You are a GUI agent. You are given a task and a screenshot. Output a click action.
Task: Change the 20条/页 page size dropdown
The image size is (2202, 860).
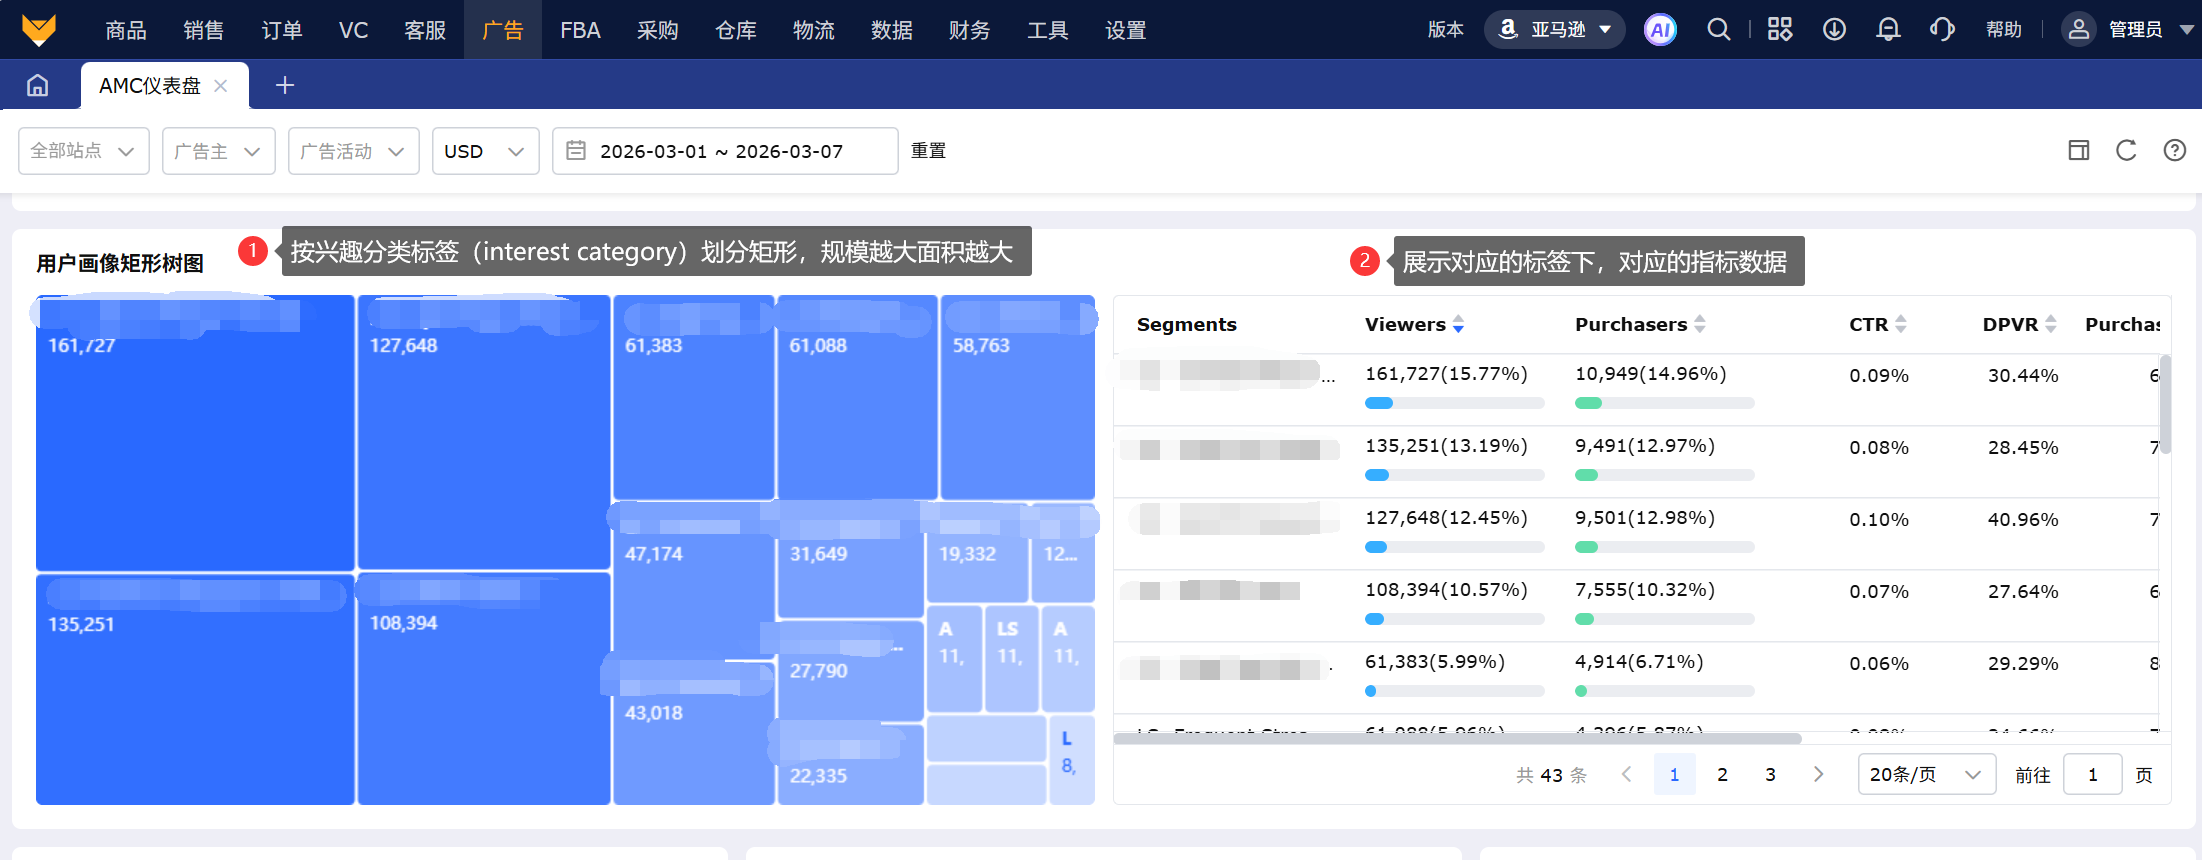[x=1927, y=774]
